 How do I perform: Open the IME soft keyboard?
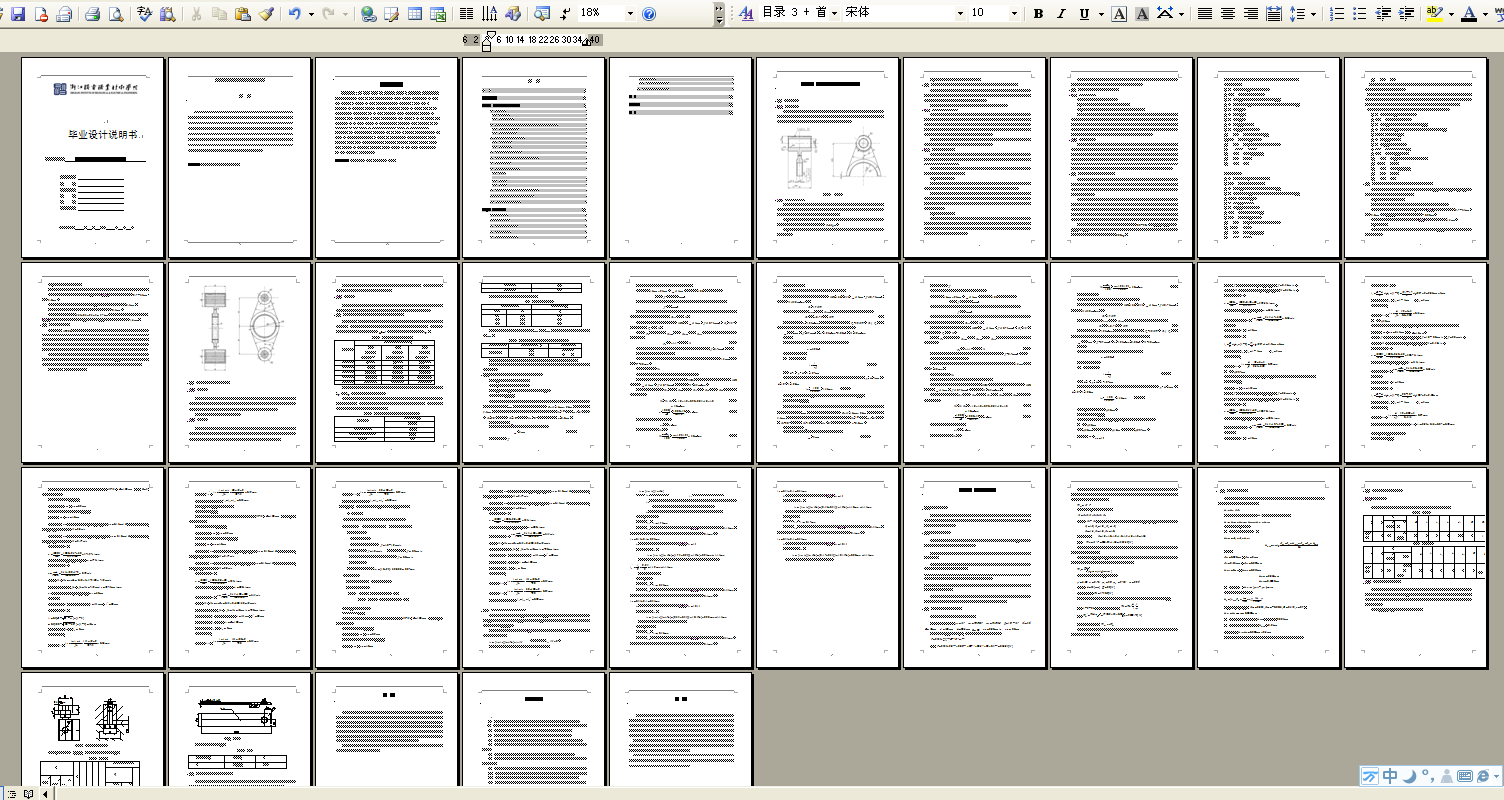tap(1465, 776)
